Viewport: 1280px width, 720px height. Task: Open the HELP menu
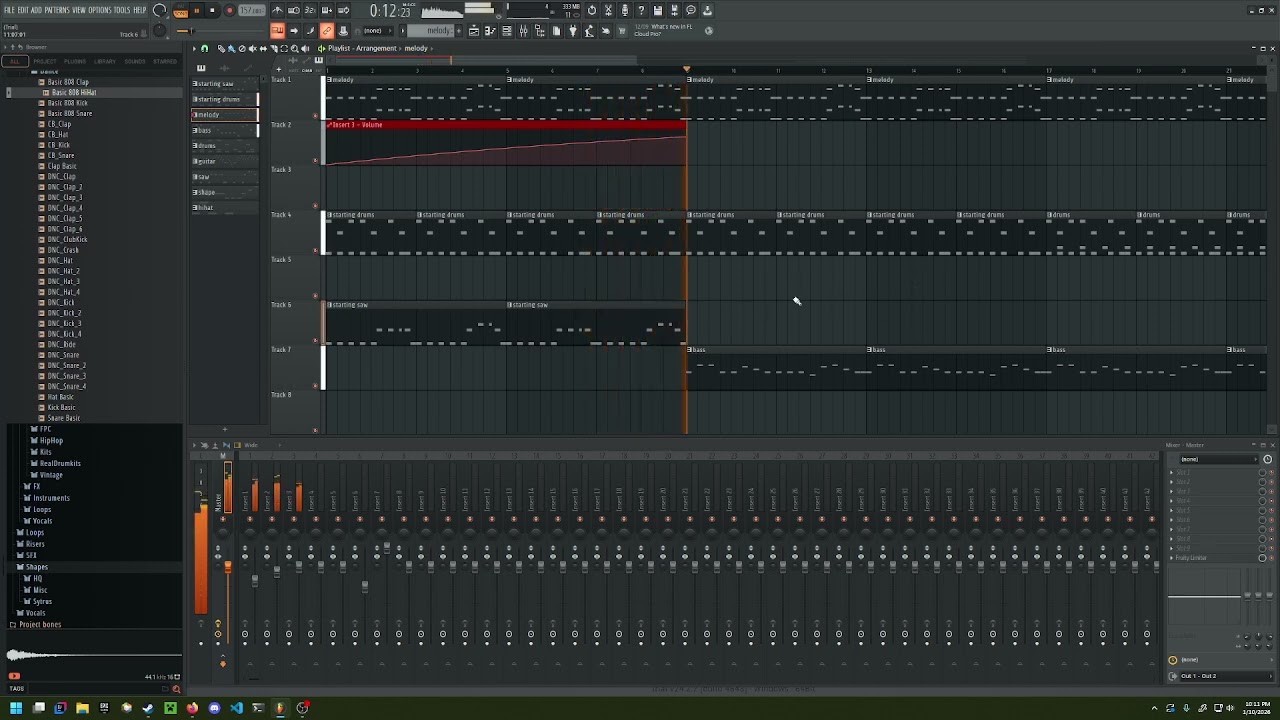[140, 10]
